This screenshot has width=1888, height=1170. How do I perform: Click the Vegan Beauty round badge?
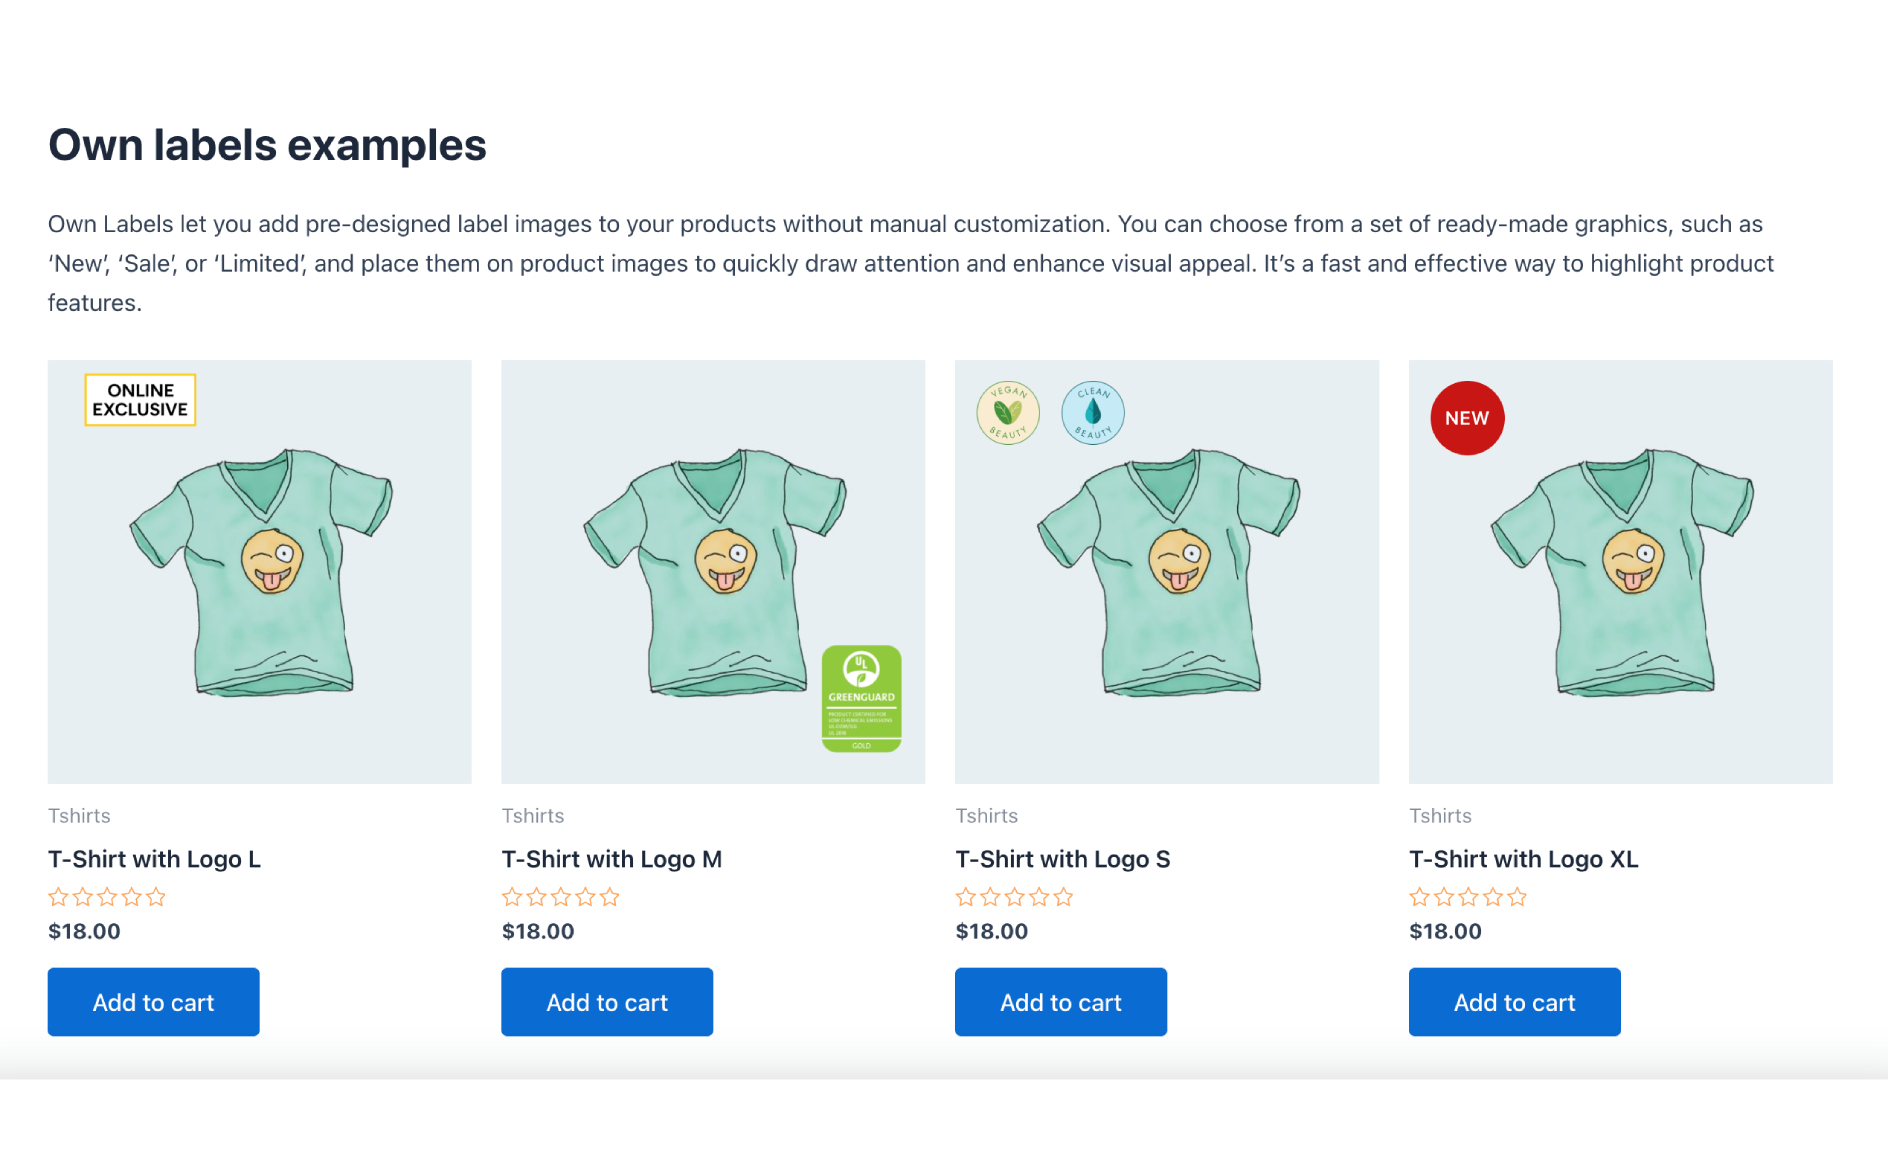pos(1008,412)
